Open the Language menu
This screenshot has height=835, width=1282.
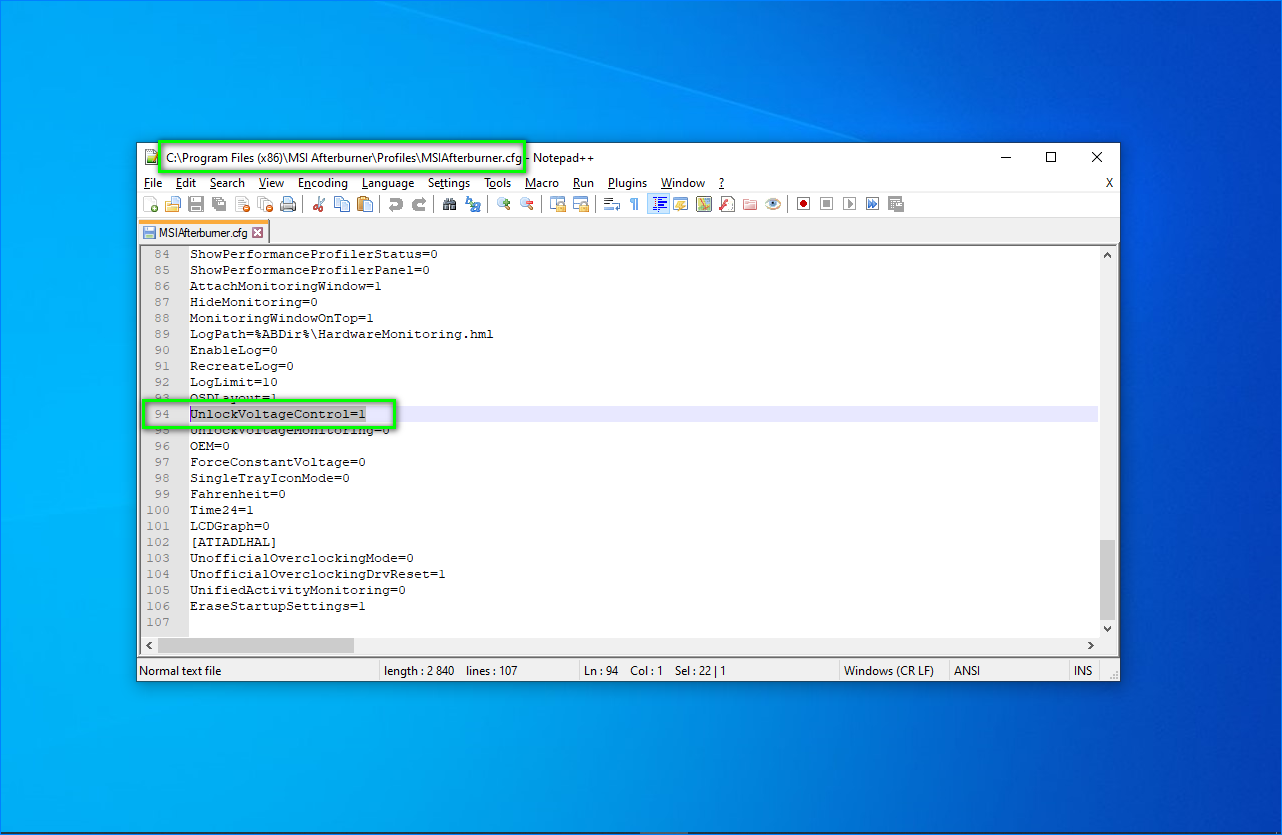click(387, 183)
